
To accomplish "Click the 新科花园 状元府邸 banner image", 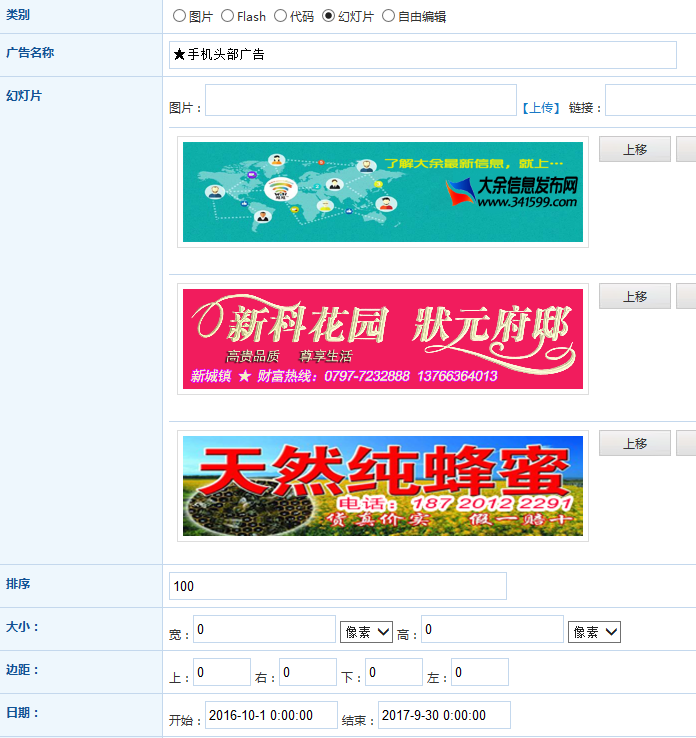I will pos(382,339).
